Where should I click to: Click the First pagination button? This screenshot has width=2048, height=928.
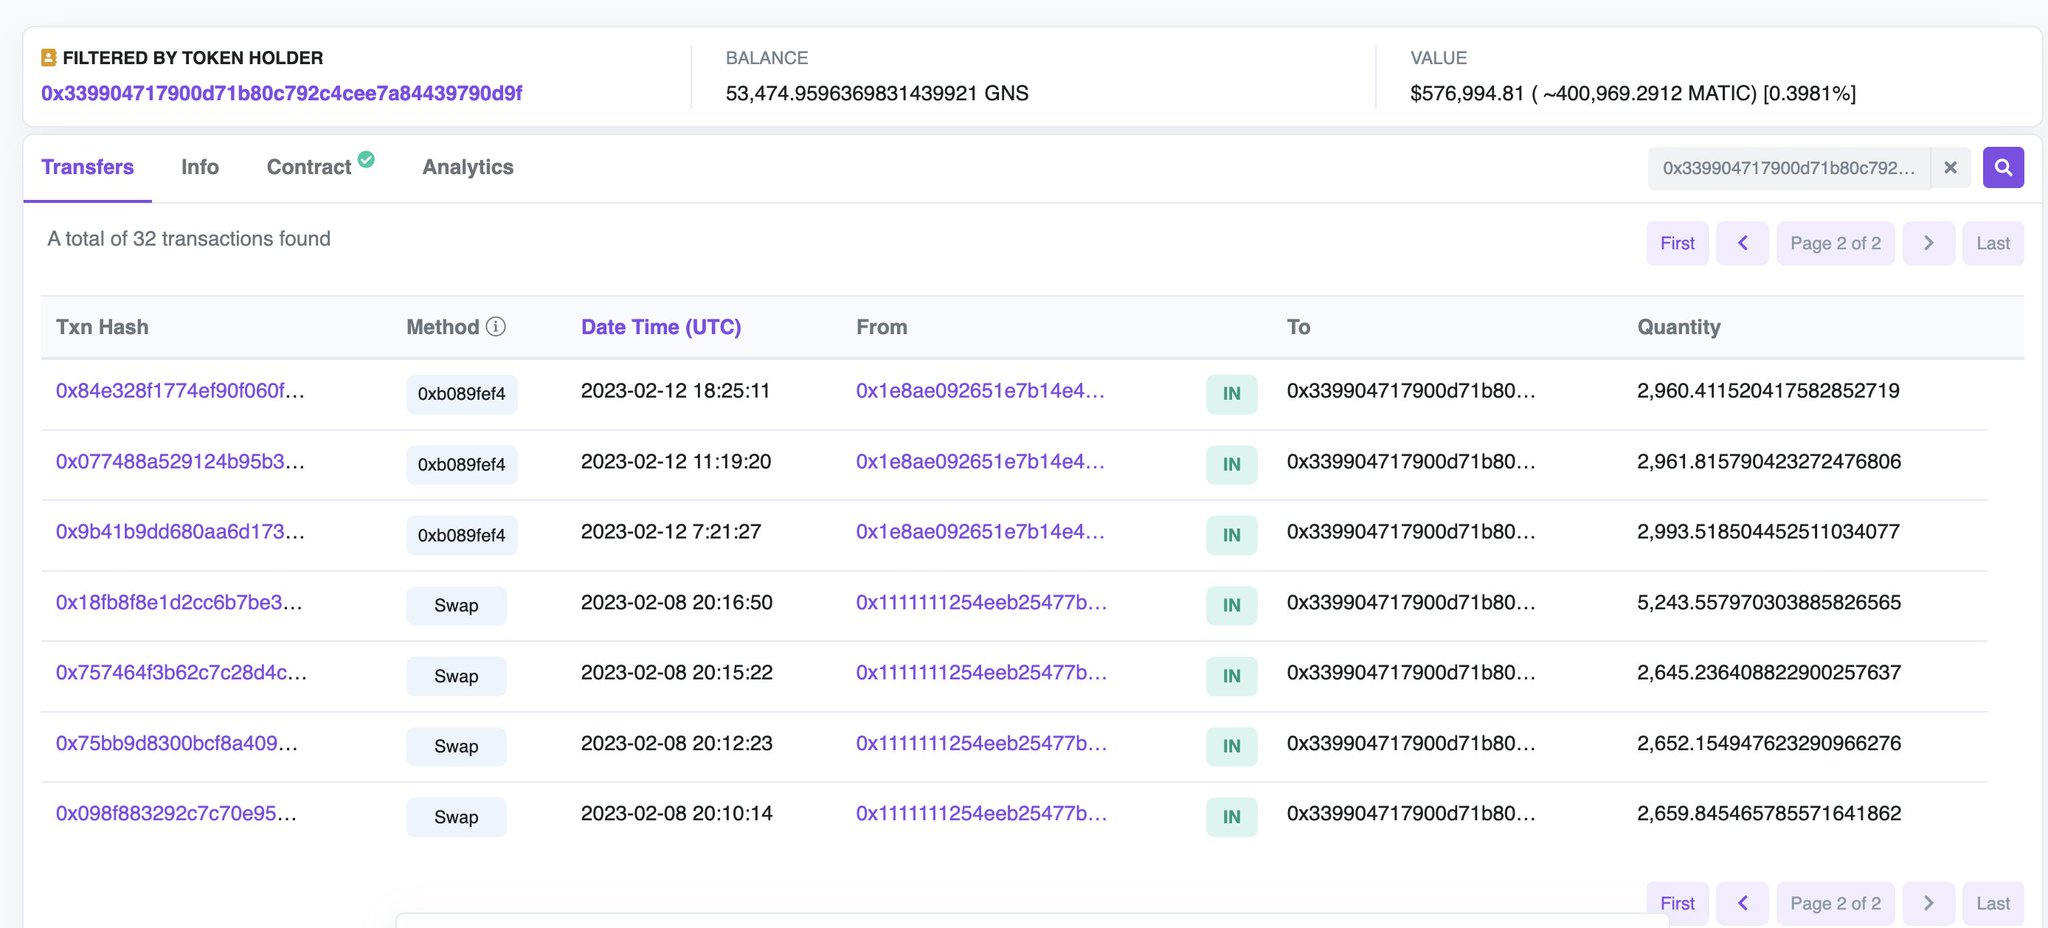(1677, 242)
